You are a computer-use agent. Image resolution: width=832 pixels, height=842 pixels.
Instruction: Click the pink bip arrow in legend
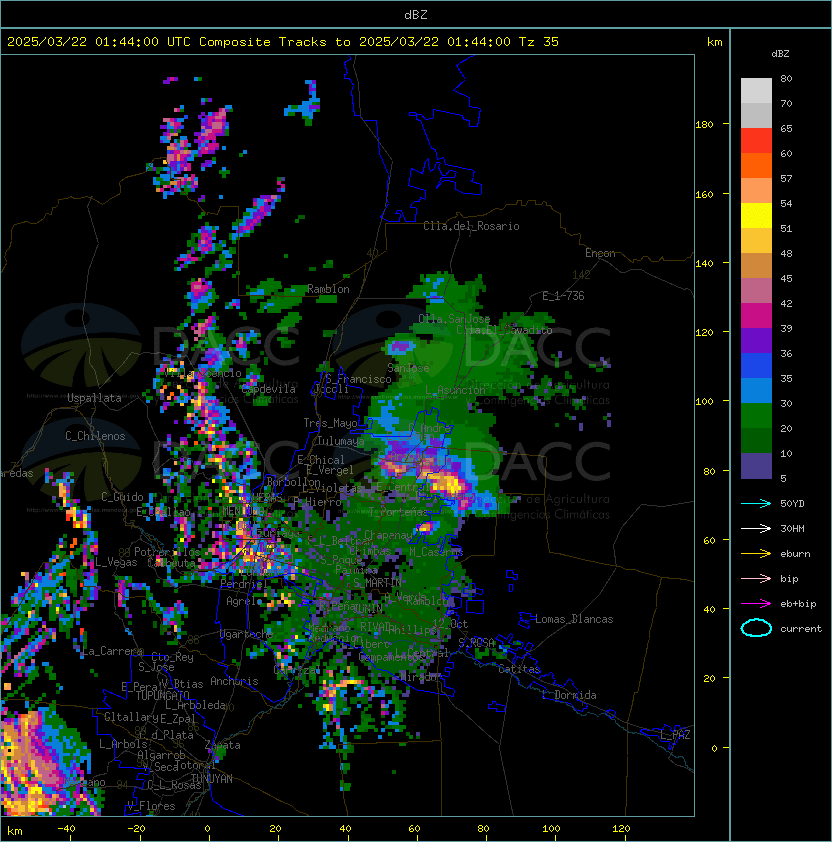click(756, 578)
